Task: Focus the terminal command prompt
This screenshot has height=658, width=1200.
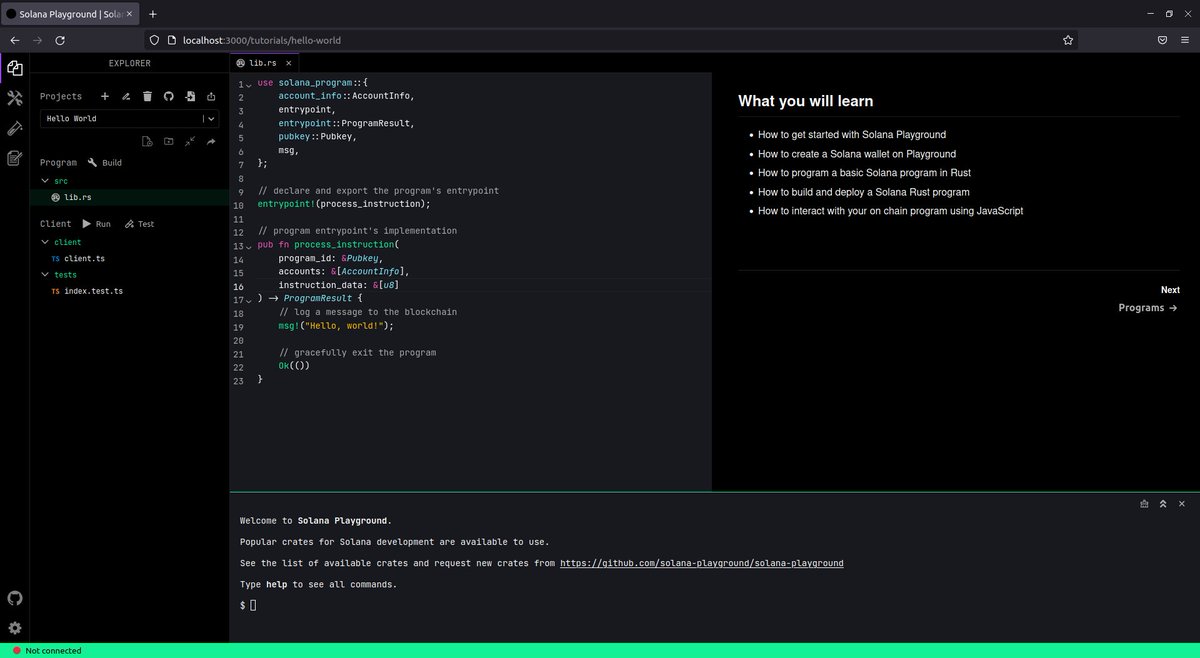Action: pyautogui.click(x=253, y=605)
